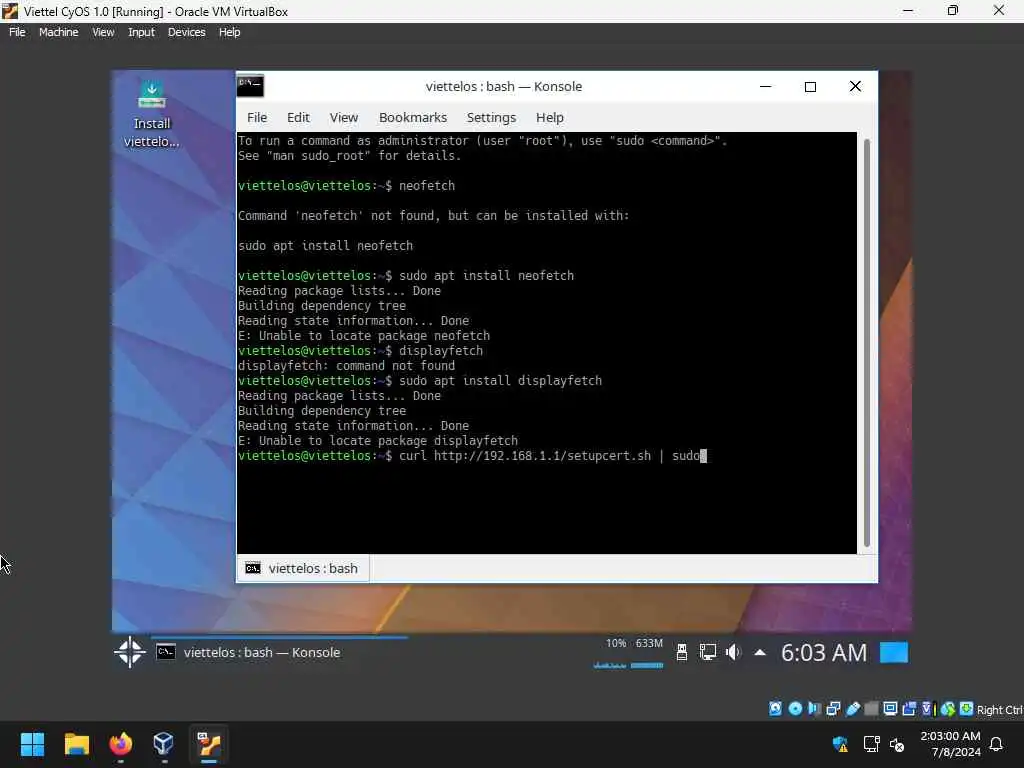Viewport: 1024px width, 768px height.
Task: Open the Konsole File menu
Action: click(257, 118)
